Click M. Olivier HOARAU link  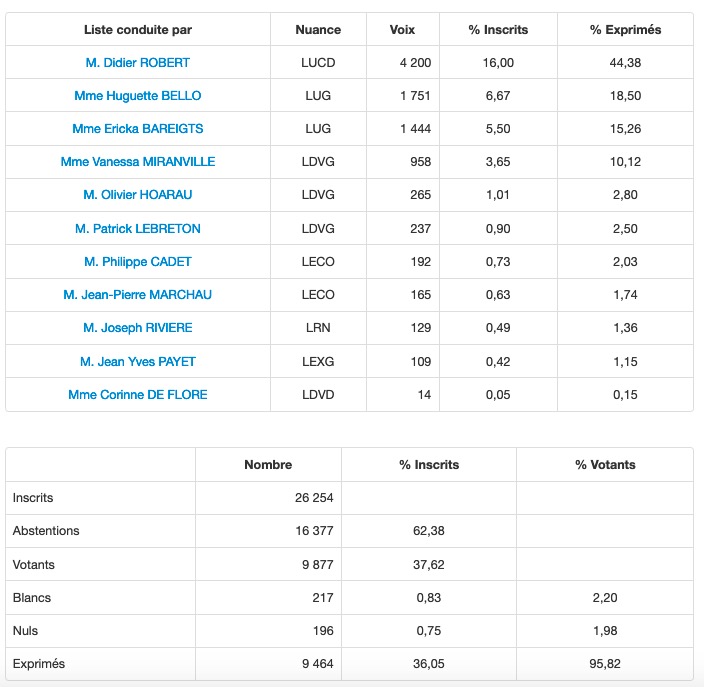138,195
